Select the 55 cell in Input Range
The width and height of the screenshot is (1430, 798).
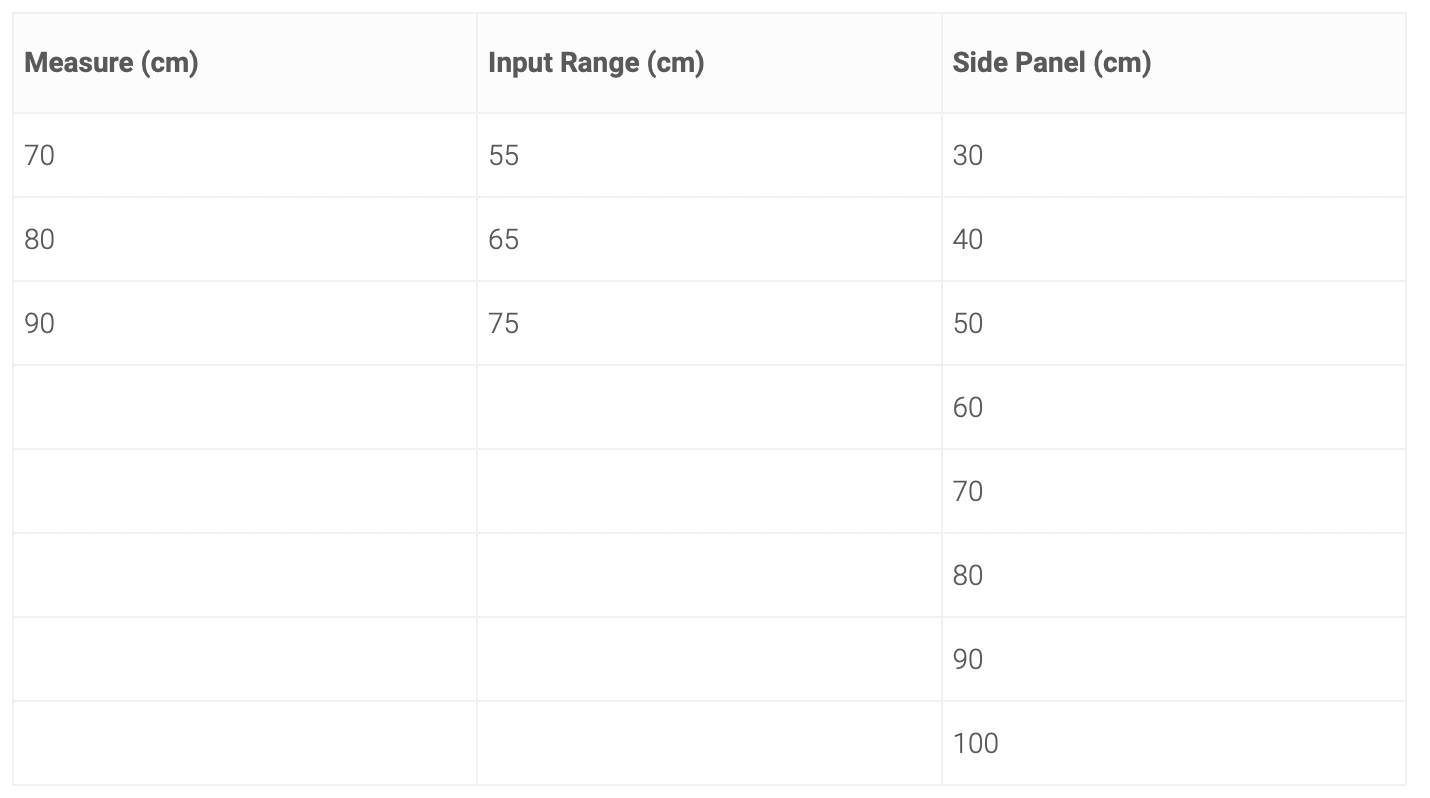coord(709,155)
